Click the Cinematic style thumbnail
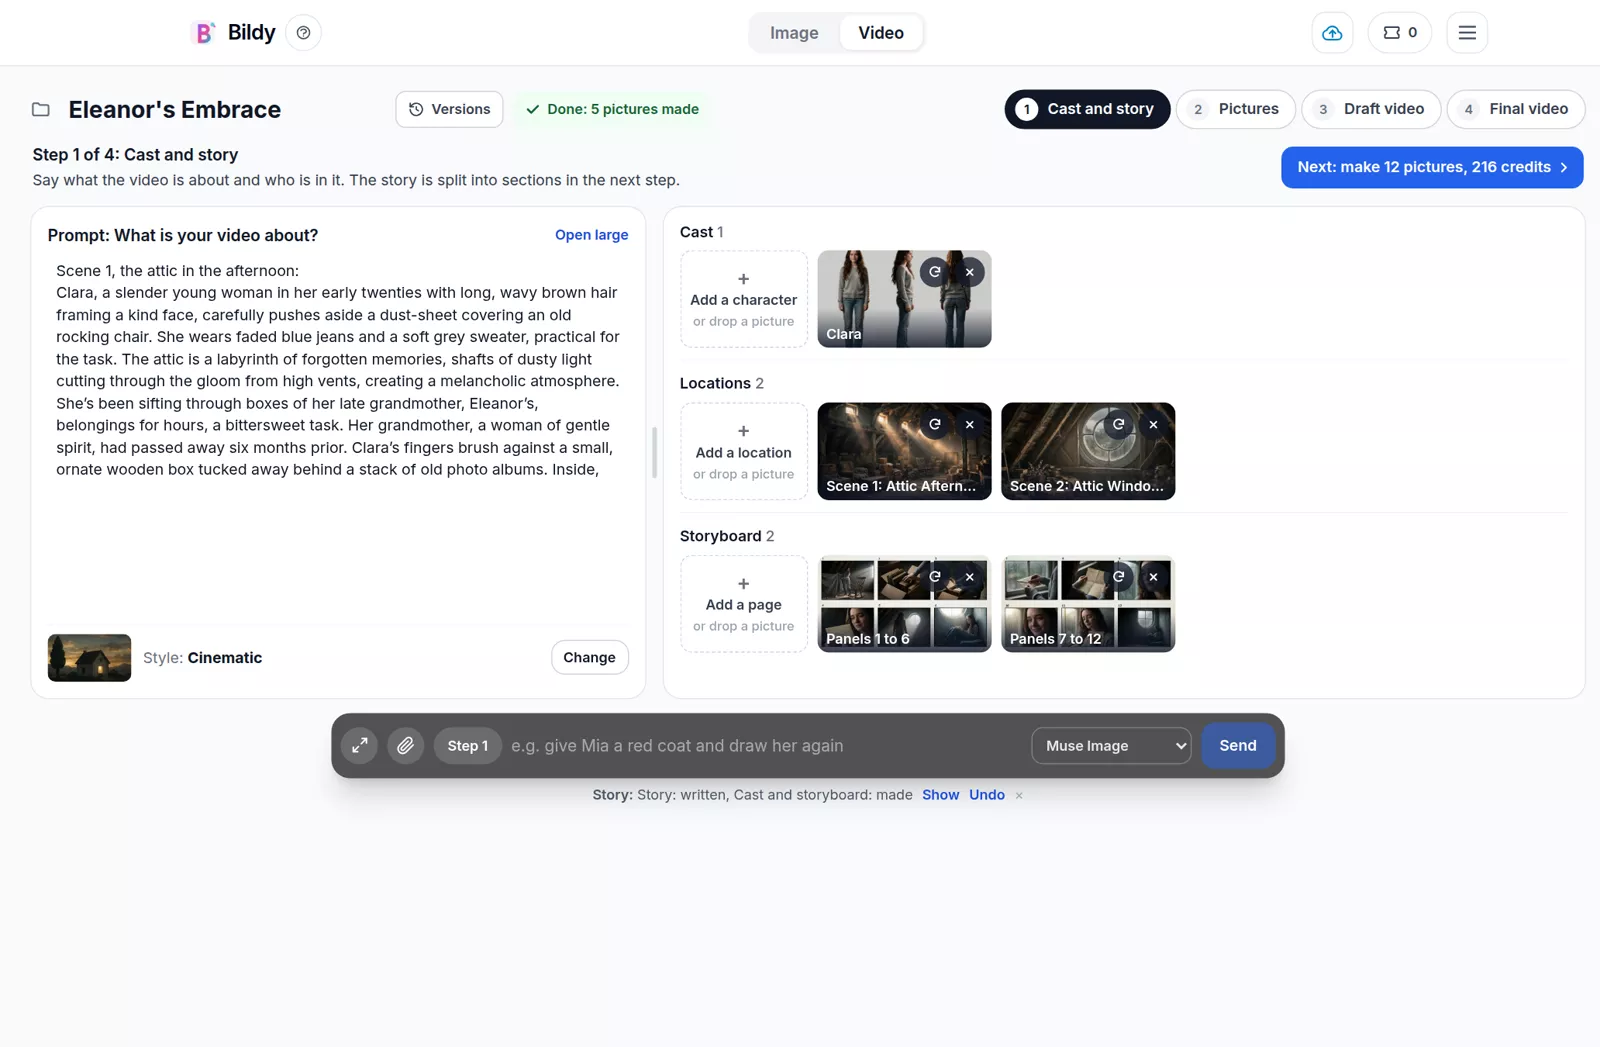 [x=89, y=658]
